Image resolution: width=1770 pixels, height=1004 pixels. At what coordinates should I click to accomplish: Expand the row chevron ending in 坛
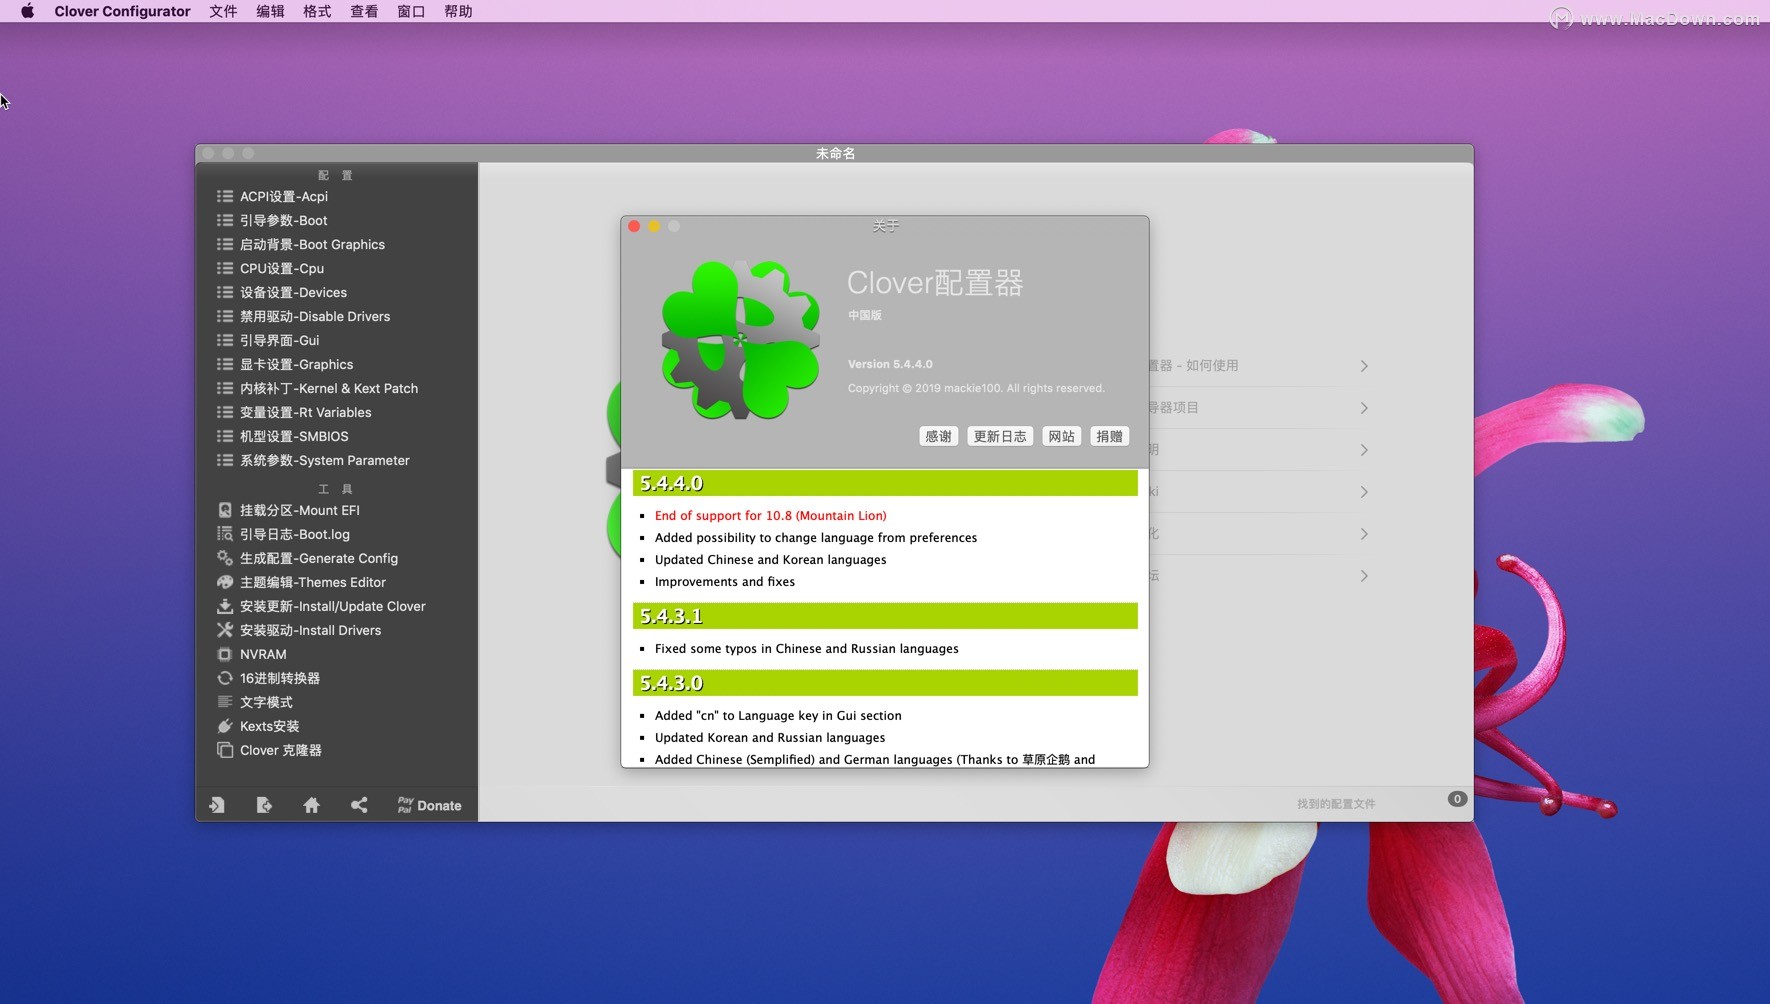(x=1364, y=576)
